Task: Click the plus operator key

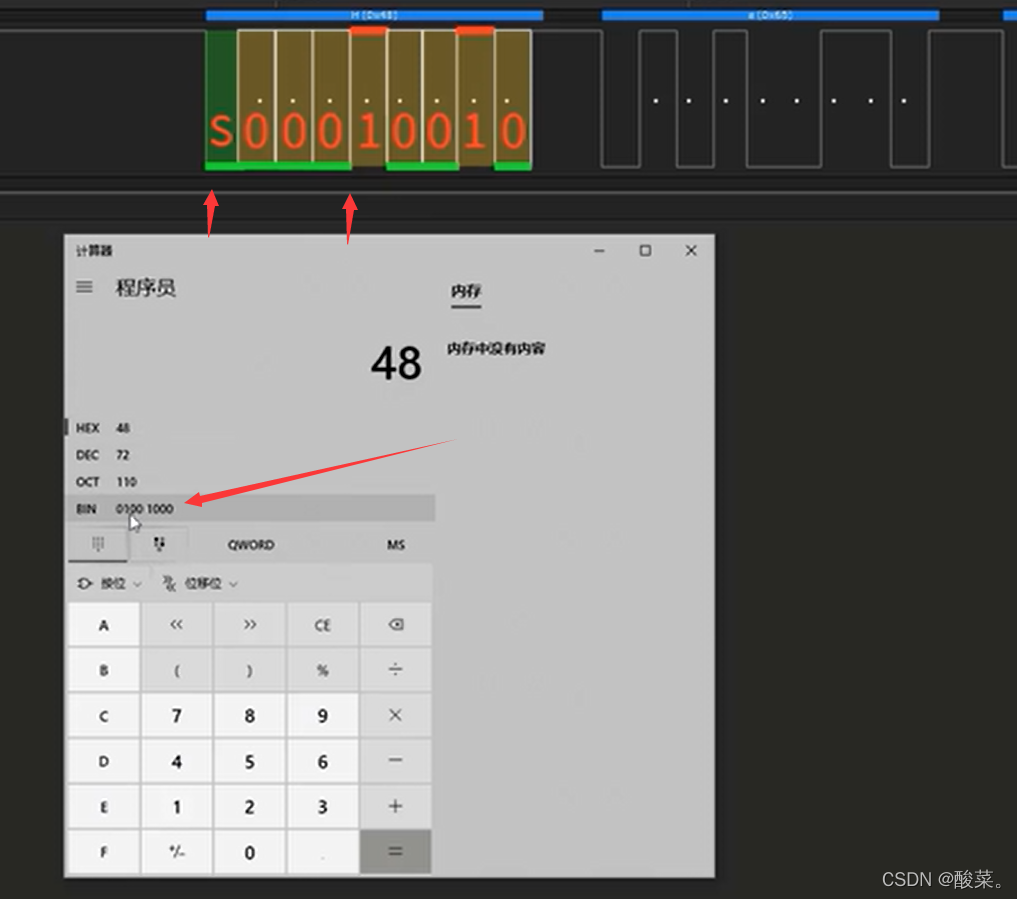Action: (396, 806)
